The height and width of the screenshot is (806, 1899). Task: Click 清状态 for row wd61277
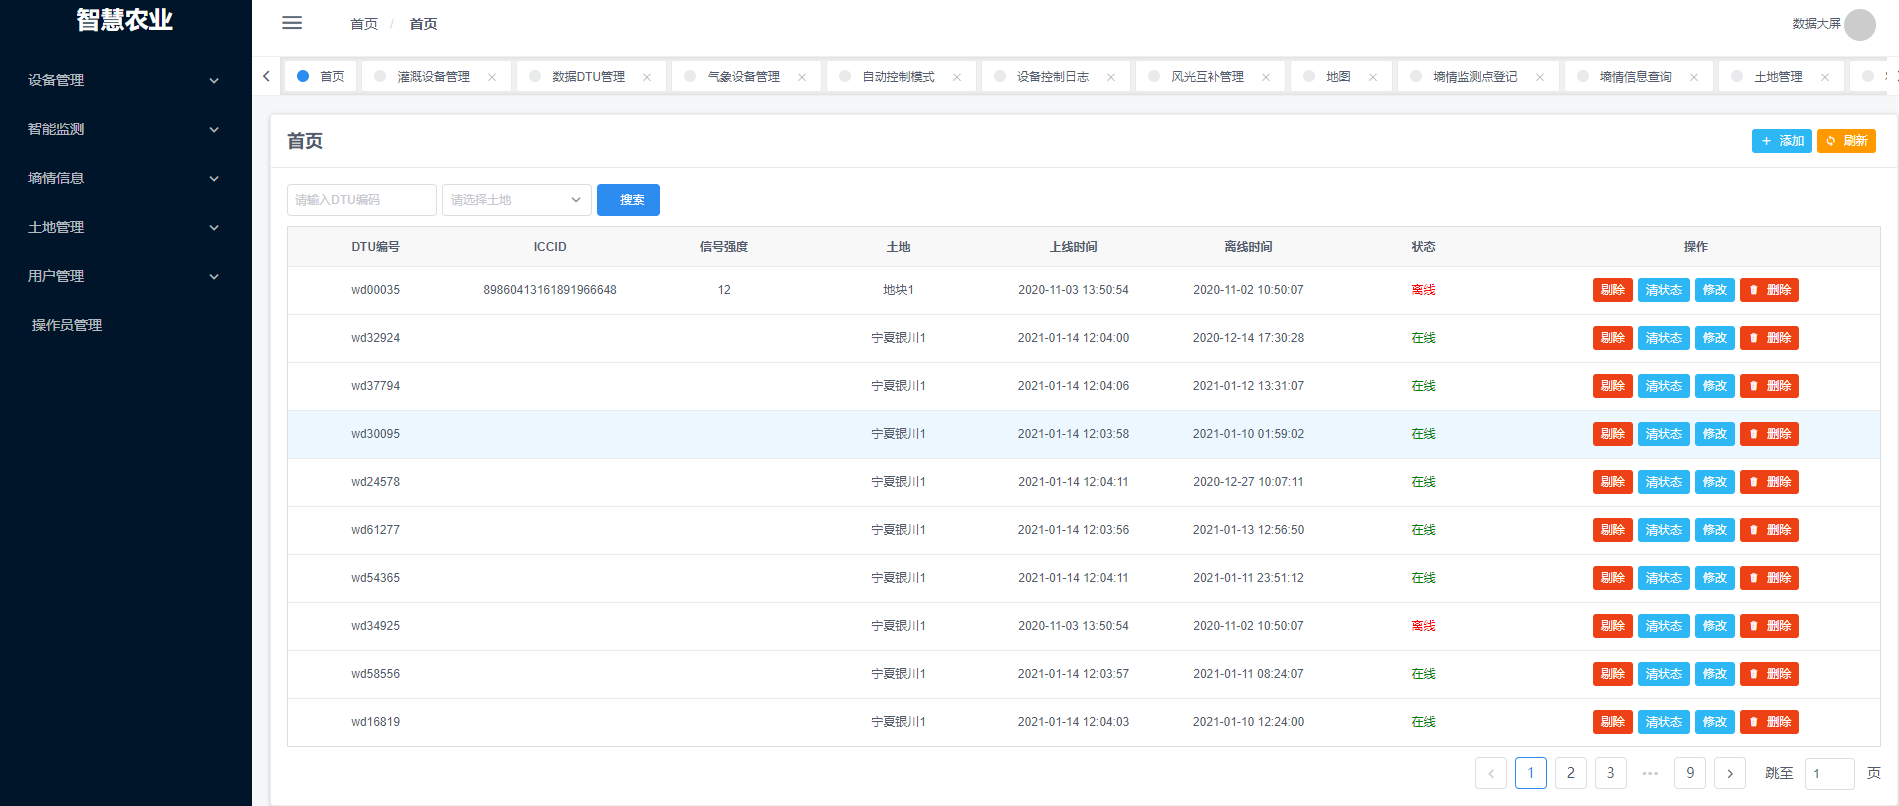pyautogui.click(x=1664, y=530)
